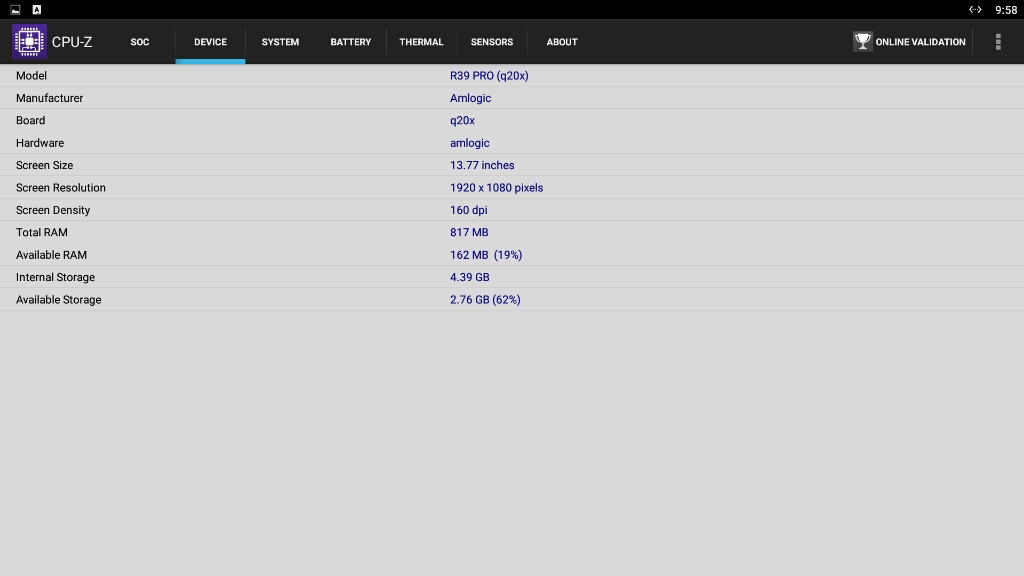Viewport: 1024px width, 576px height.
Task: Select the 'Model' row label
Action: click(31, 76)
